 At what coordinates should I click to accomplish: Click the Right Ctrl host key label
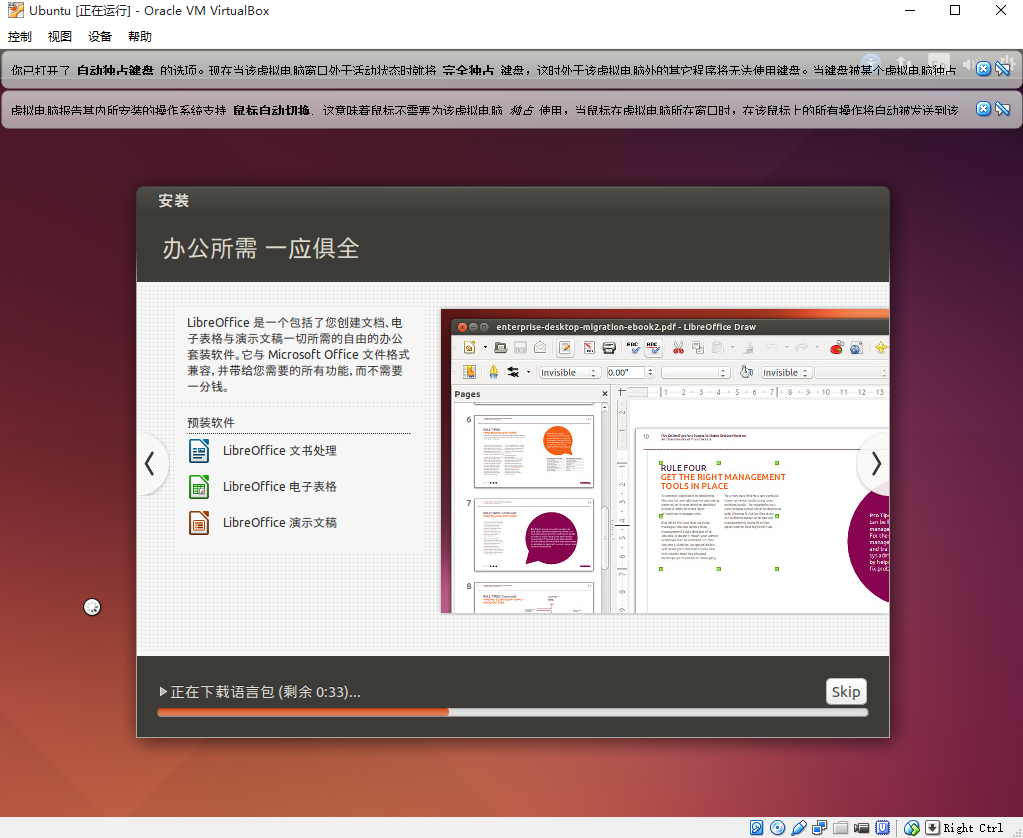973,828
